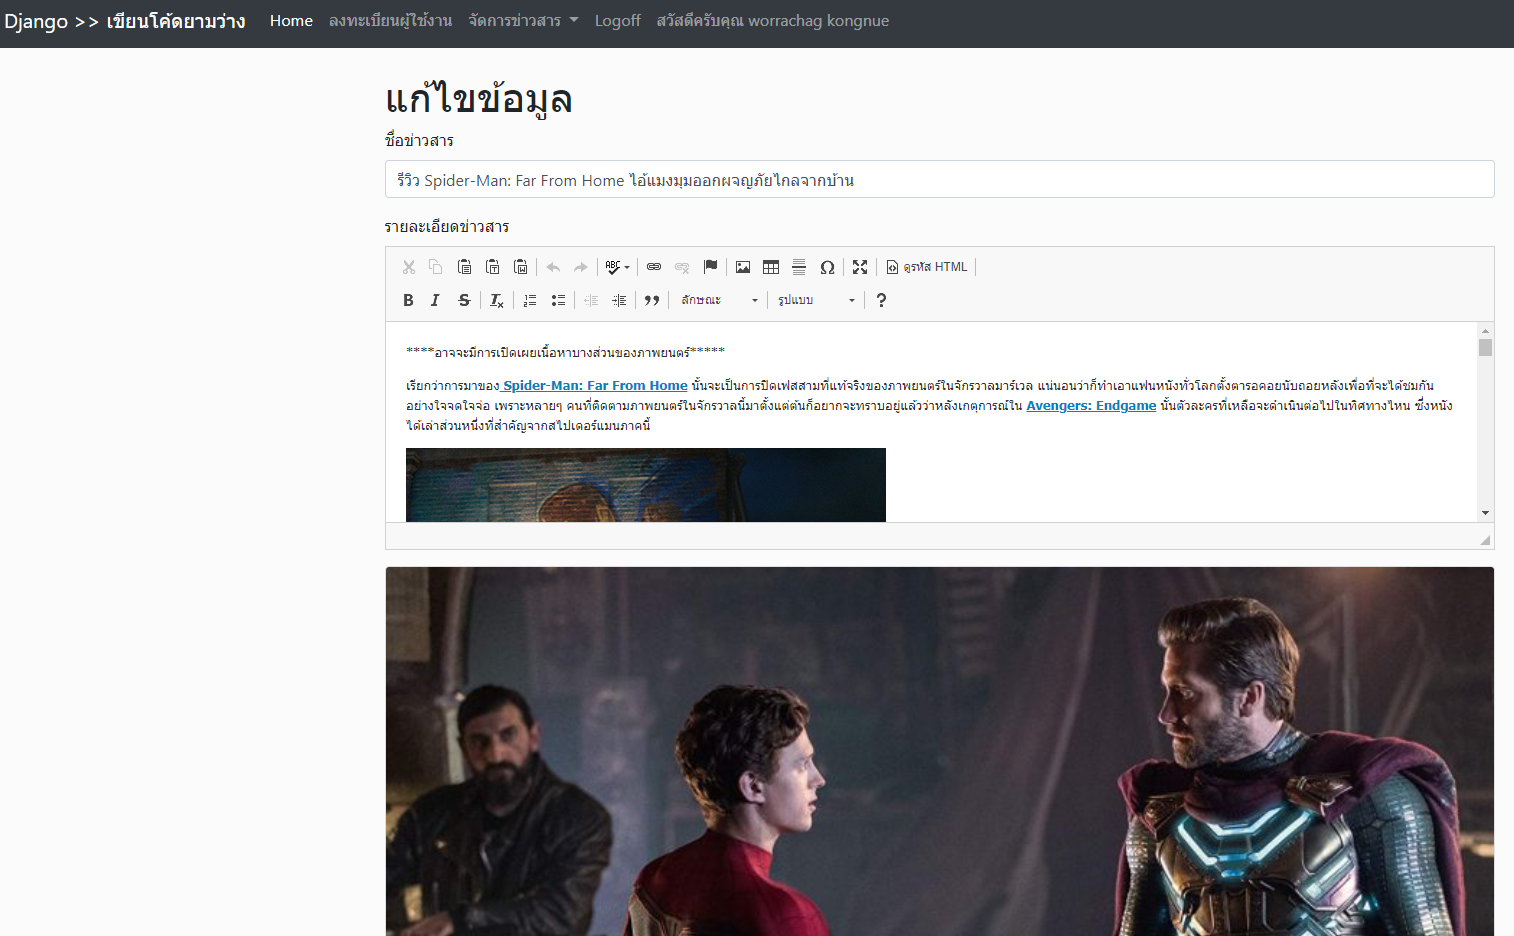Click the ชื่อข่าวสาร title input field
1514x936 pixels.
tap(940, 180)
